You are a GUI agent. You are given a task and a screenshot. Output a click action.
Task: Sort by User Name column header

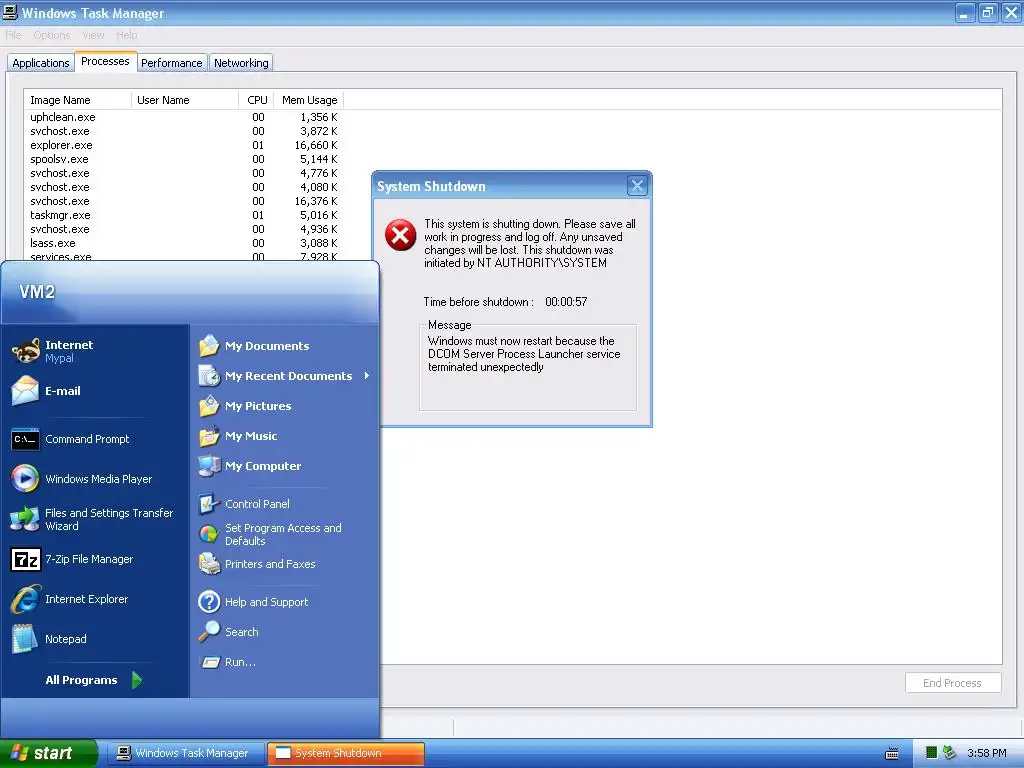(x=185, y=100)
